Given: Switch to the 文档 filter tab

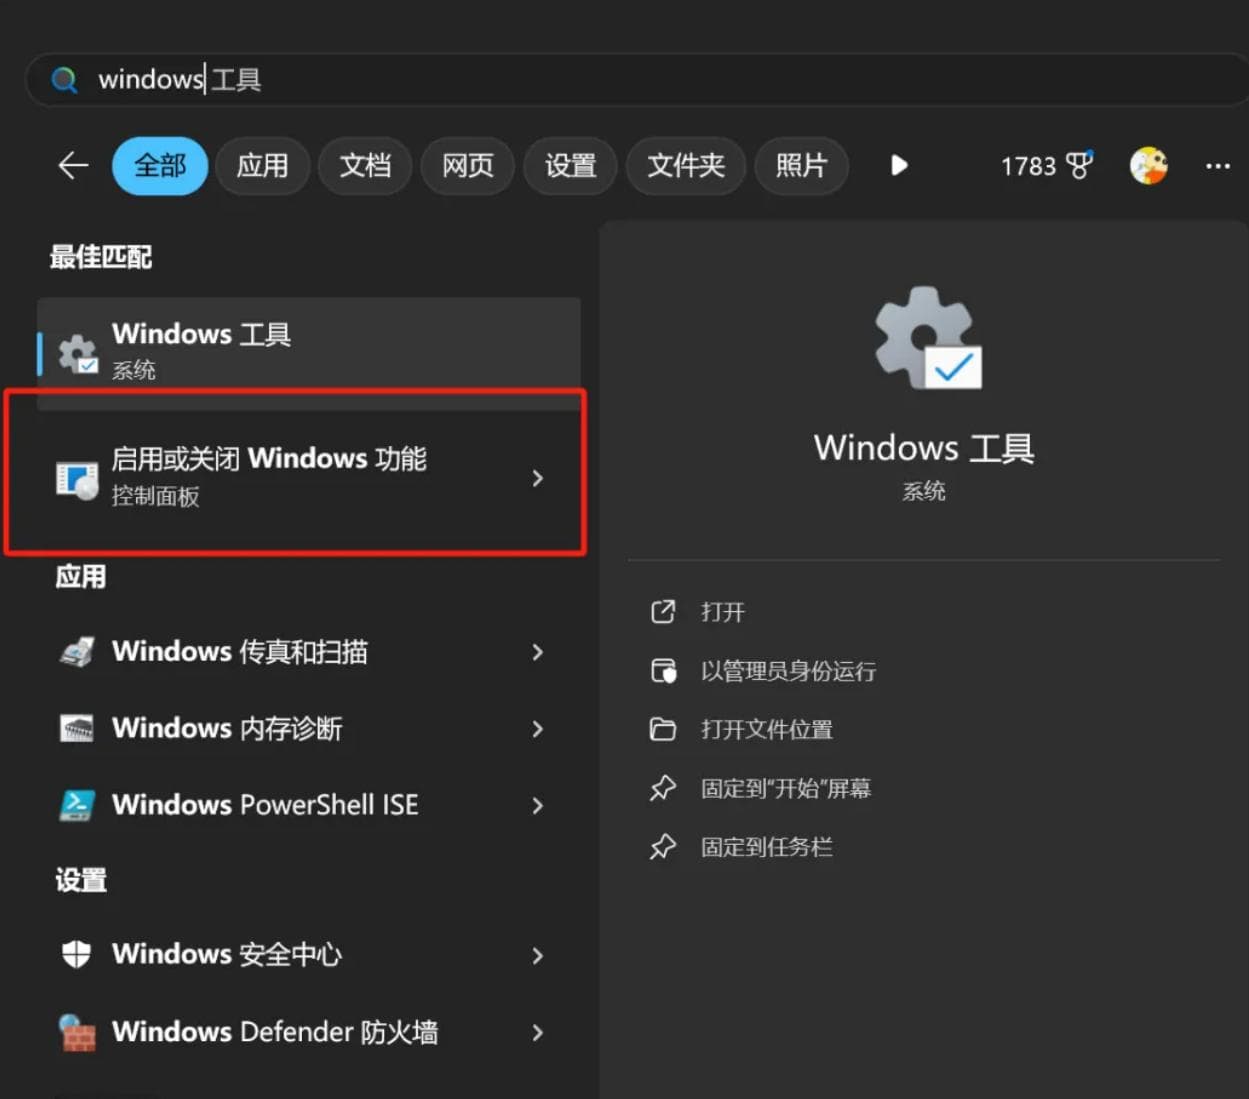Looking at the screenshot, I should (365, 166).
